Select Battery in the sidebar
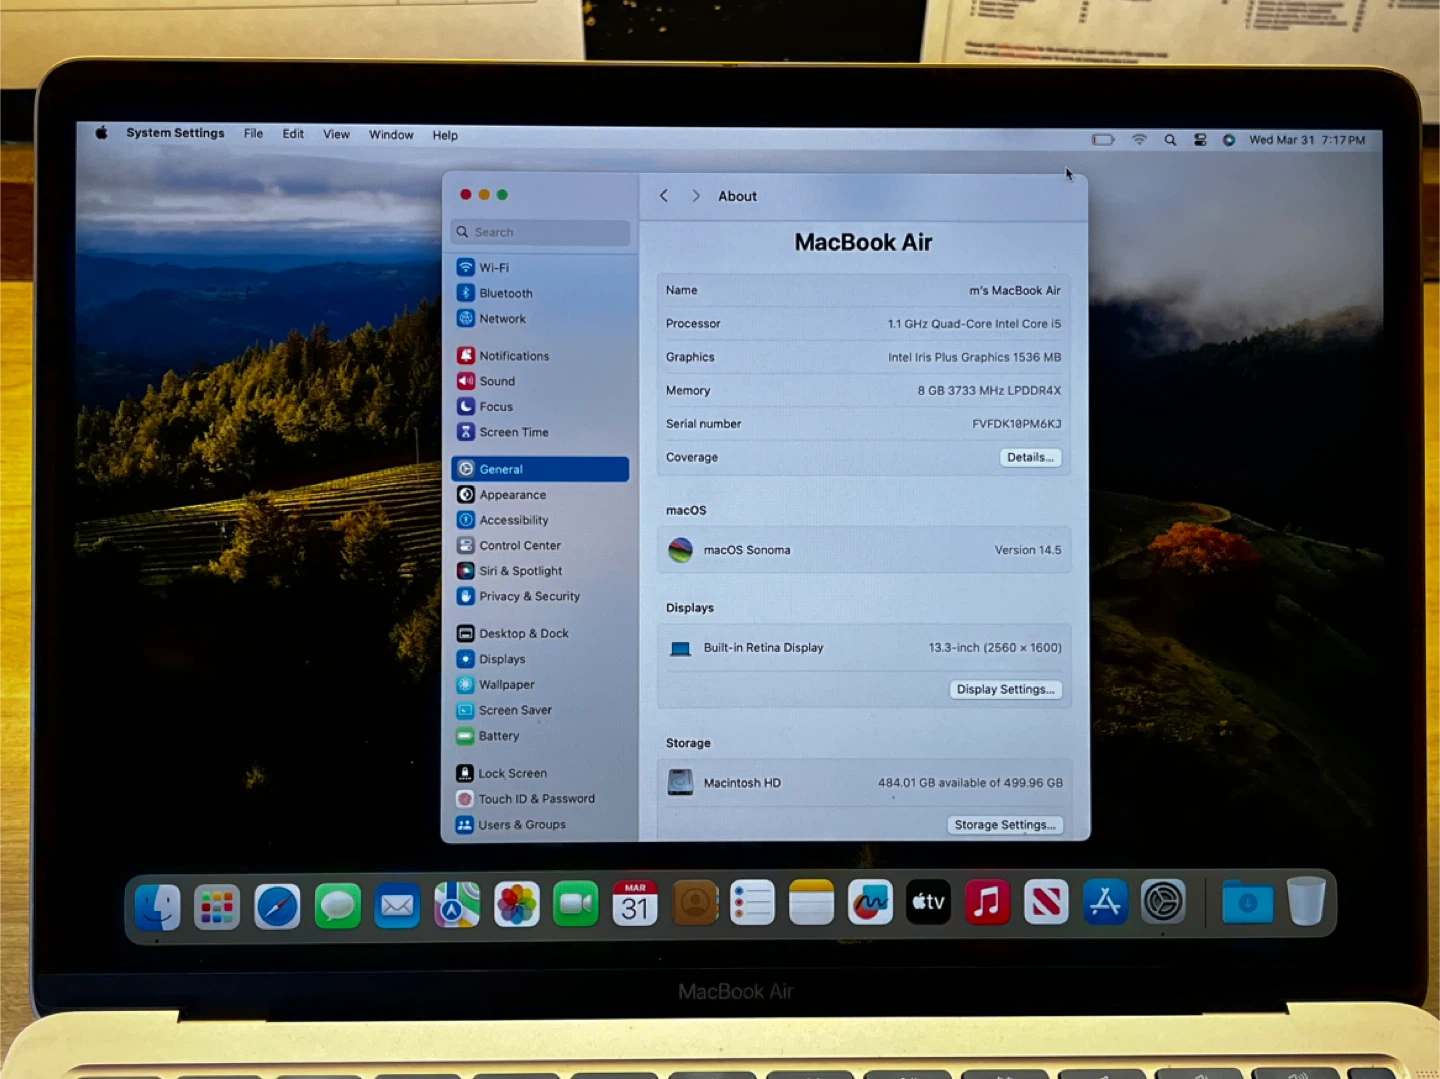 [498, 736]
